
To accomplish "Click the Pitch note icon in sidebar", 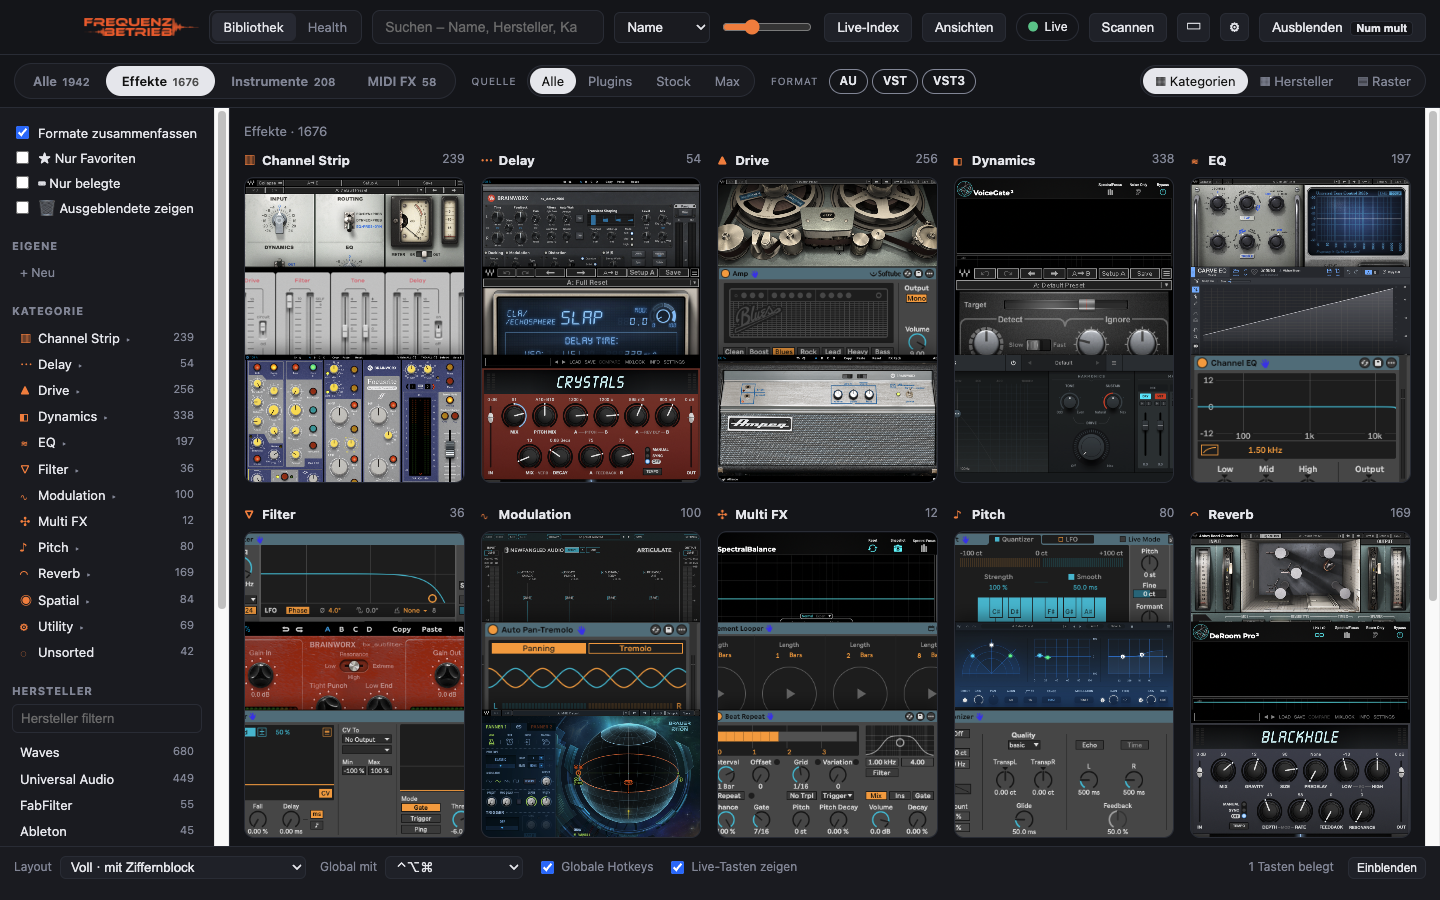I will (x=25, y=548).
